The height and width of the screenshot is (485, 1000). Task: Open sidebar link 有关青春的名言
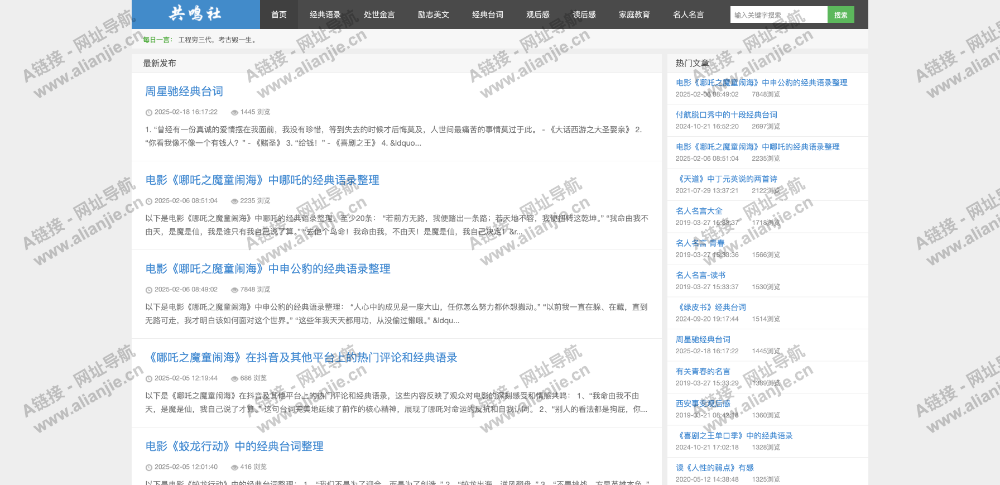pyautogui.click(x=703, y=371)
